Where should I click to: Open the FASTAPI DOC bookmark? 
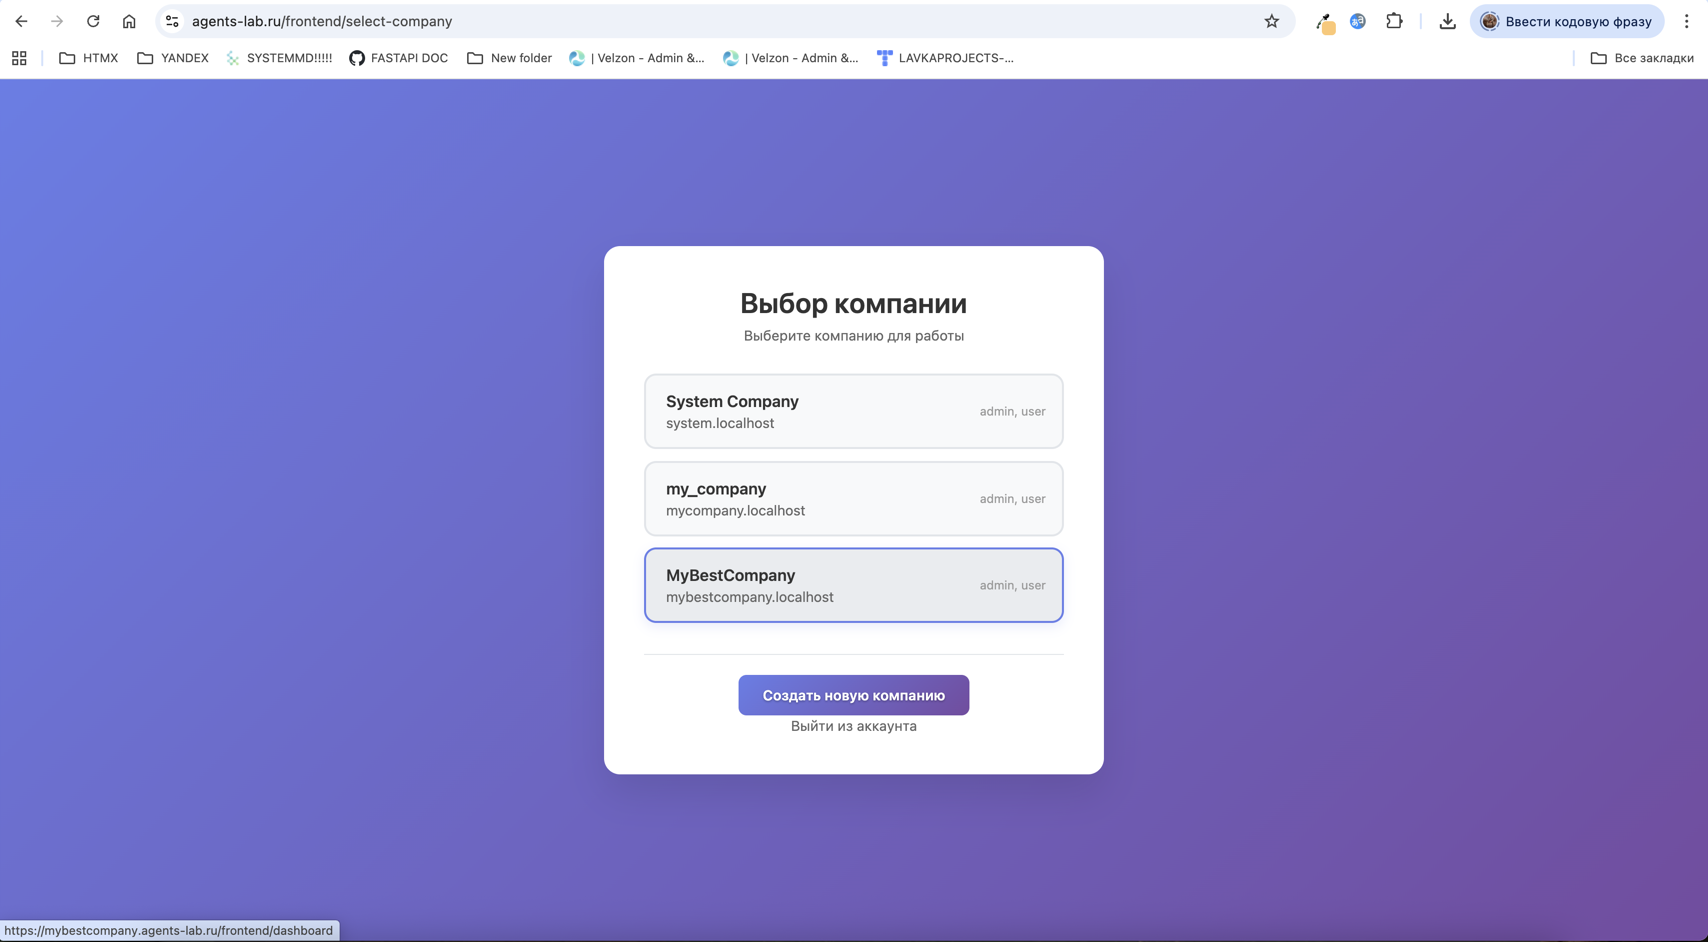pos(398,58)
